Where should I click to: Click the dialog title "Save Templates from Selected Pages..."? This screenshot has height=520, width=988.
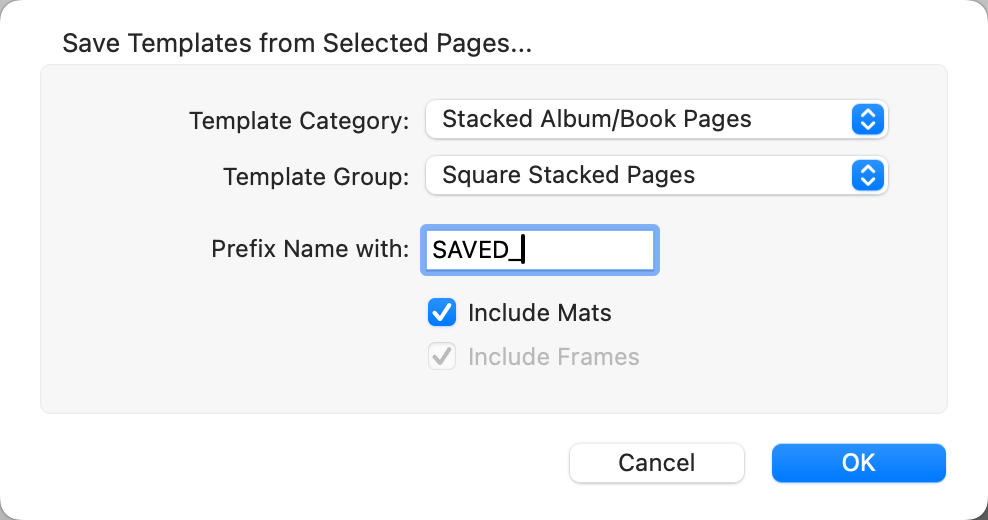pos(297,44)
